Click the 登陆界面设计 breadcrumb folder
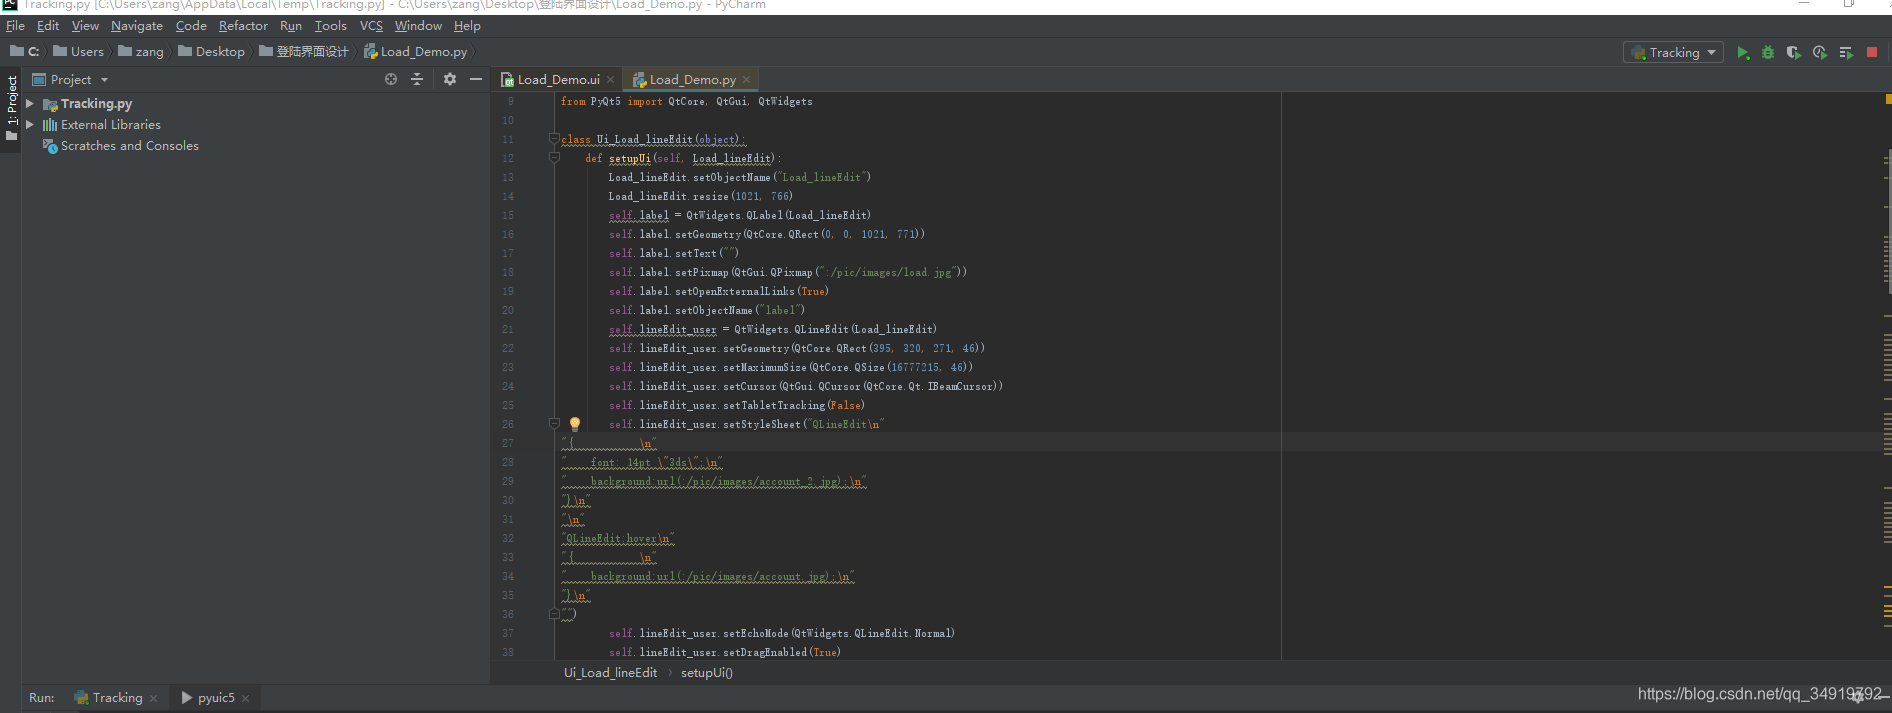The height and width of the screenshot is (713, 1892). (x=304, y=52)
